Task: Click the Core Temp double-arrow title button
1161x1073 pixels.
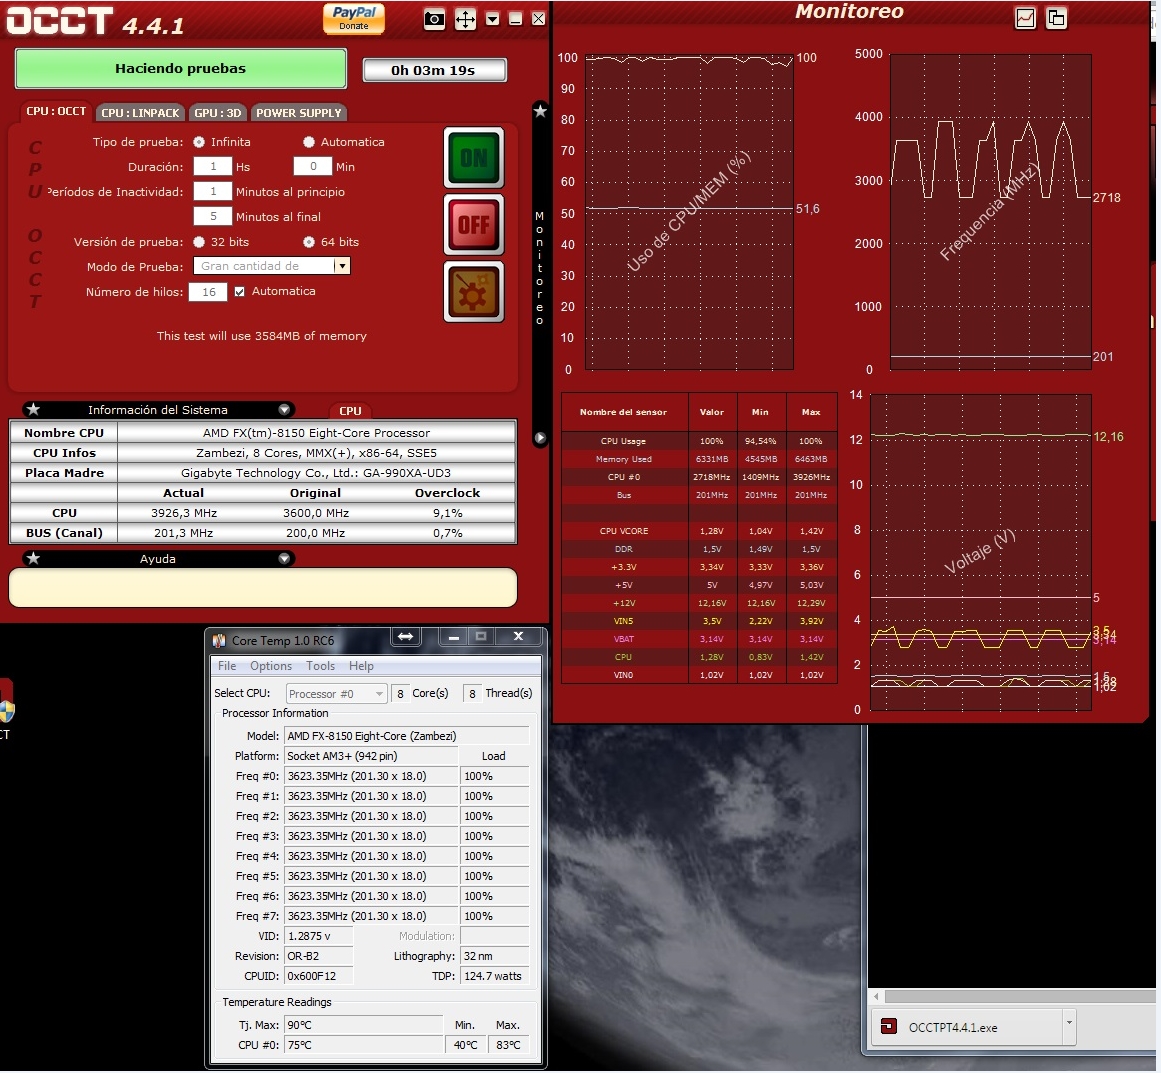Action: (x=406, y=636)
